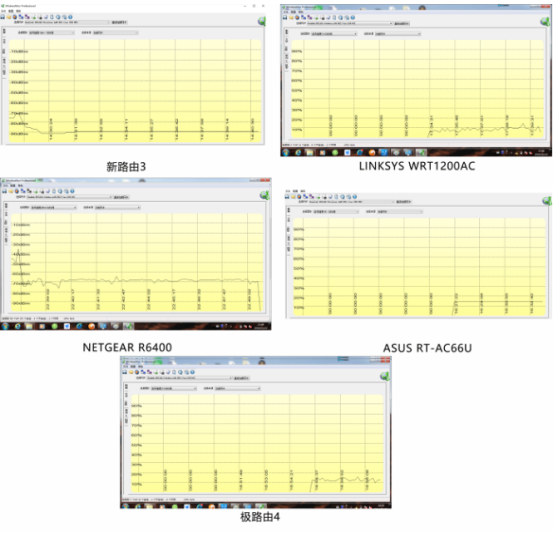
Task: Click the yellow folder icon in 新路由3 window
Action: click(x=9, y=17)
